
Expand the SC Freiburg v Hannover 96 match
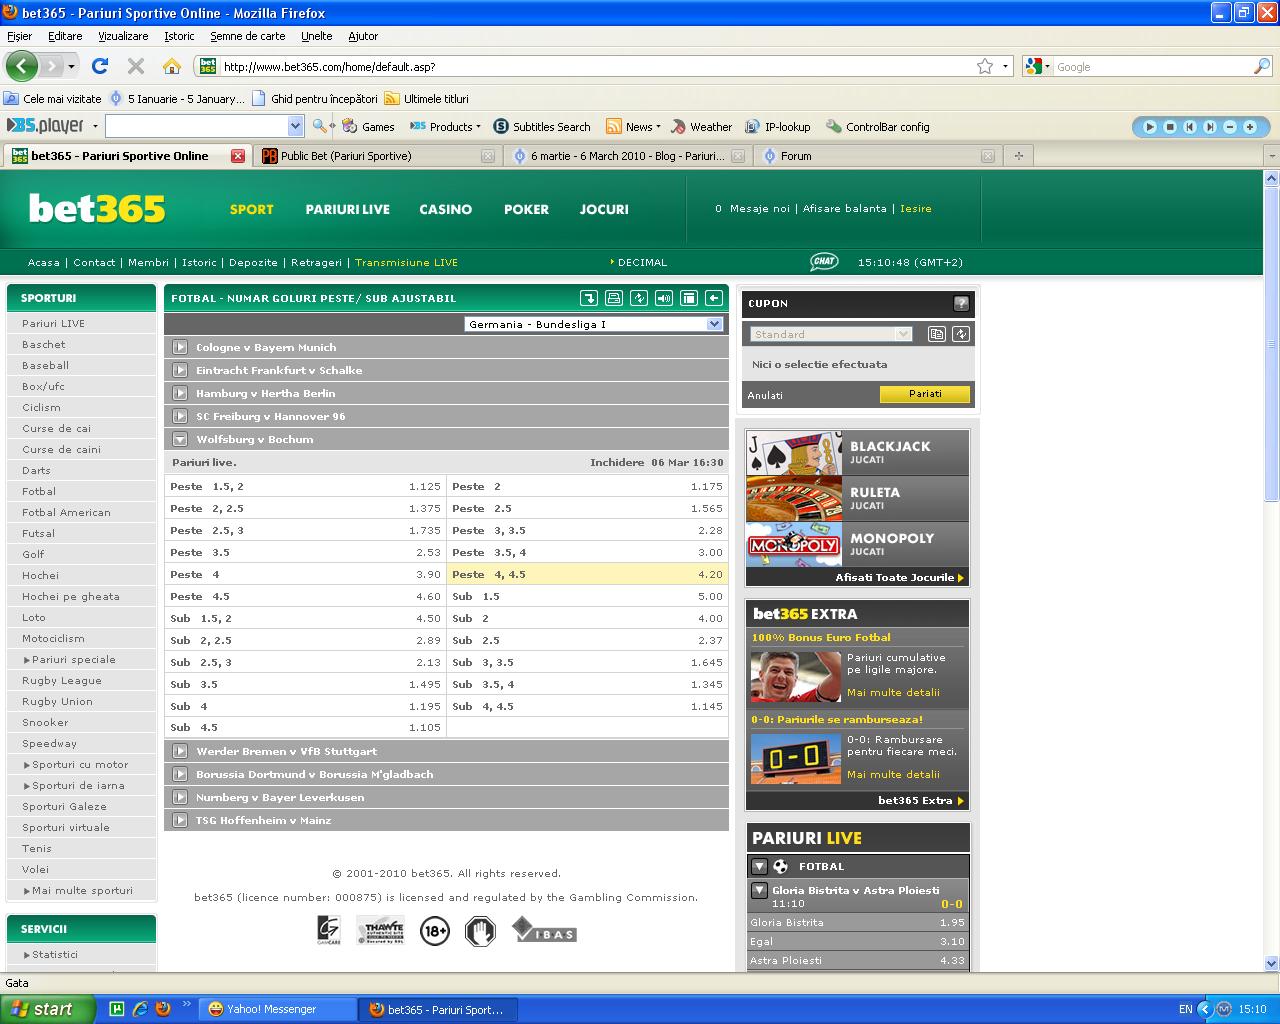click(x=180, y=416)
